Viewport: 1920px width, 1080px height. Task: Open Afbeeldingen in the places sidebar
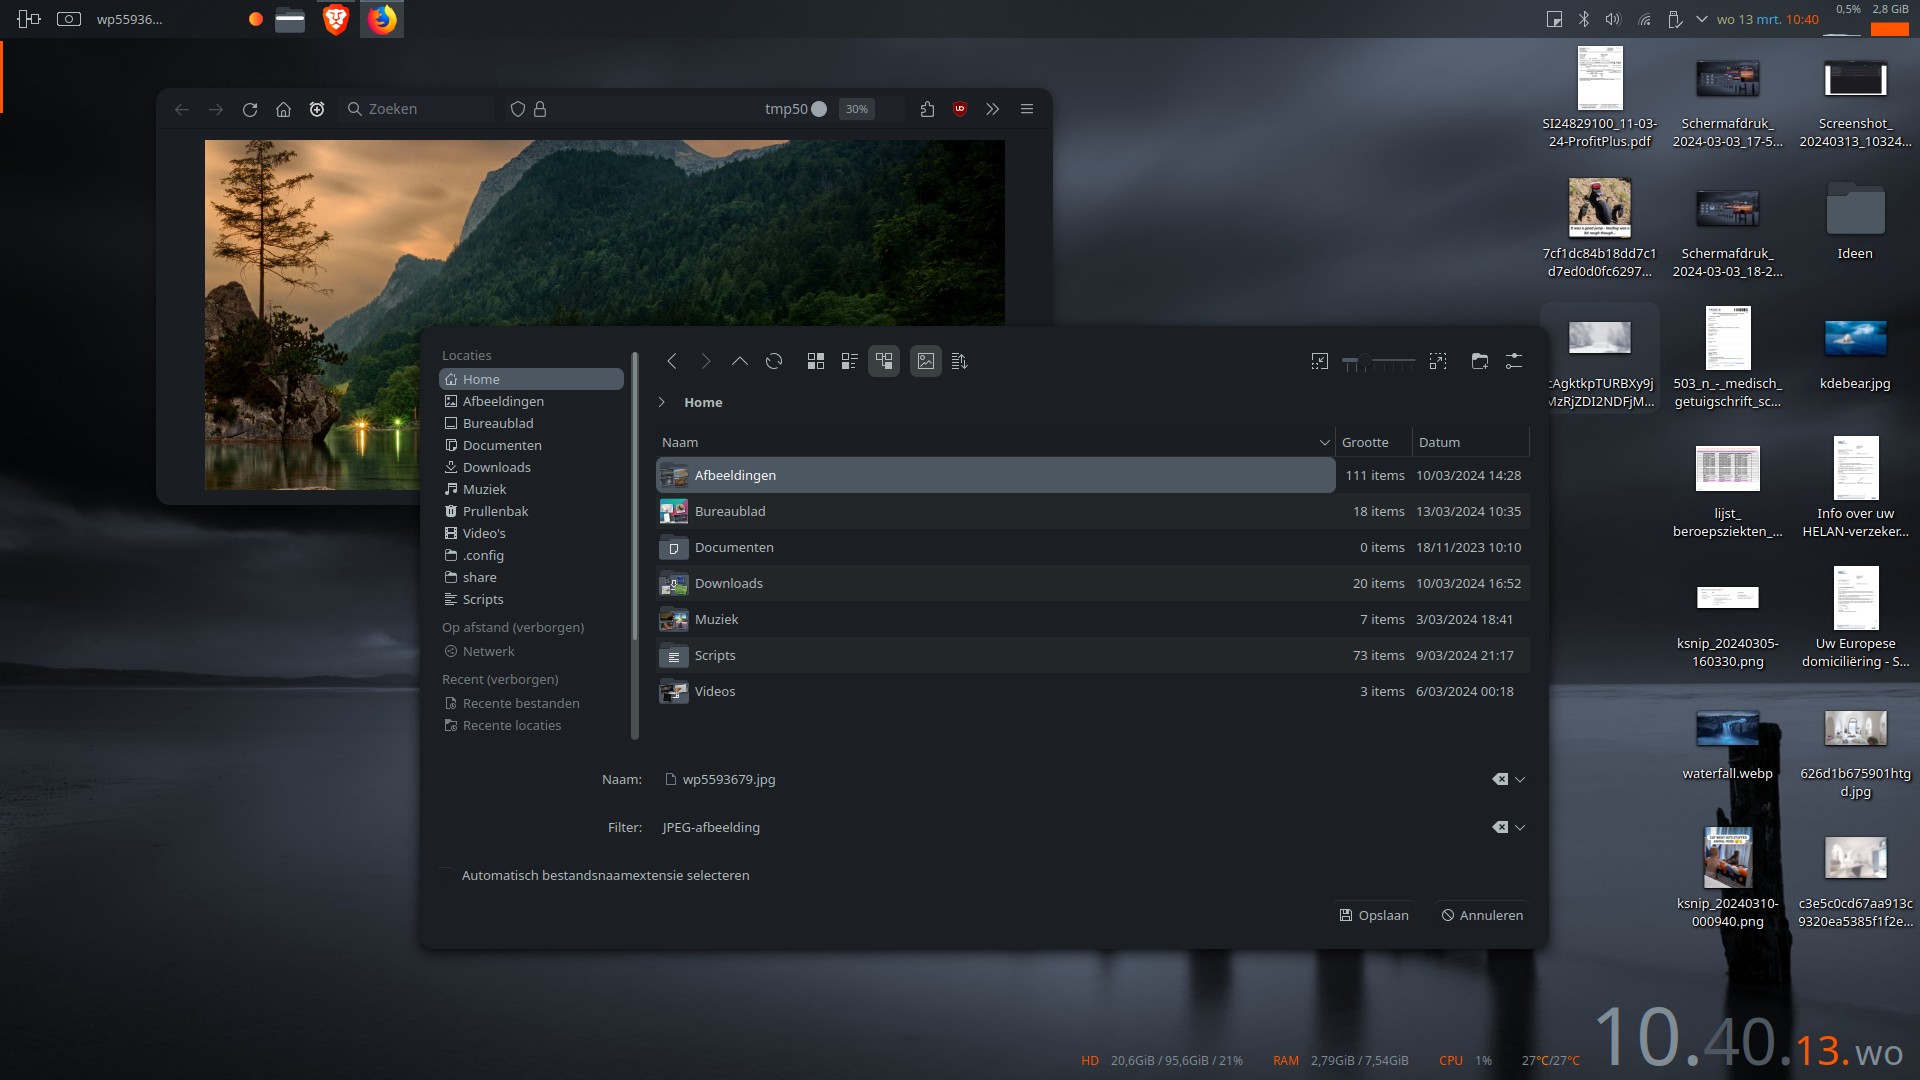531,401
